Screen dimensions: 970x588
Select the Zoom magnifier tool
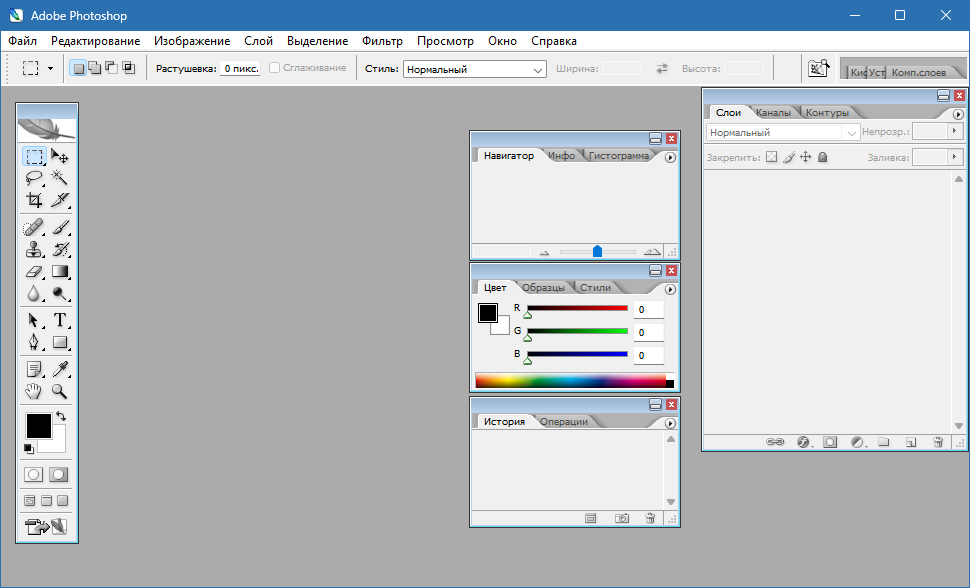60,391
